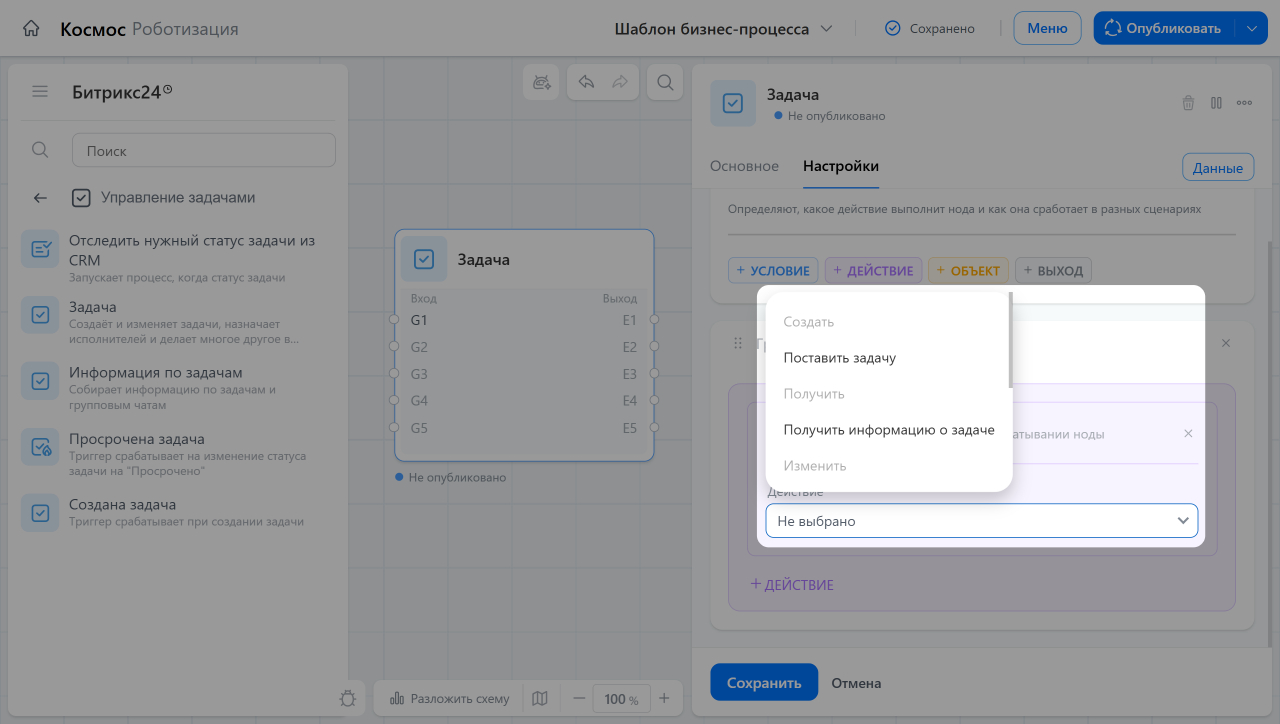Open more options three-dot icon
This screenshot has height=724, width=1280.
(x=1245, y=102)
